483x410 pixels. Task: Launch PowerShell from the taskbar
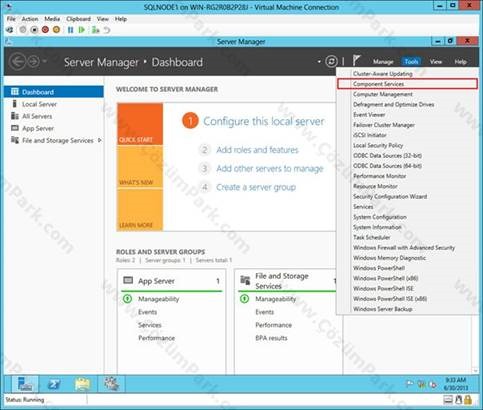click(x=54, y=384)
